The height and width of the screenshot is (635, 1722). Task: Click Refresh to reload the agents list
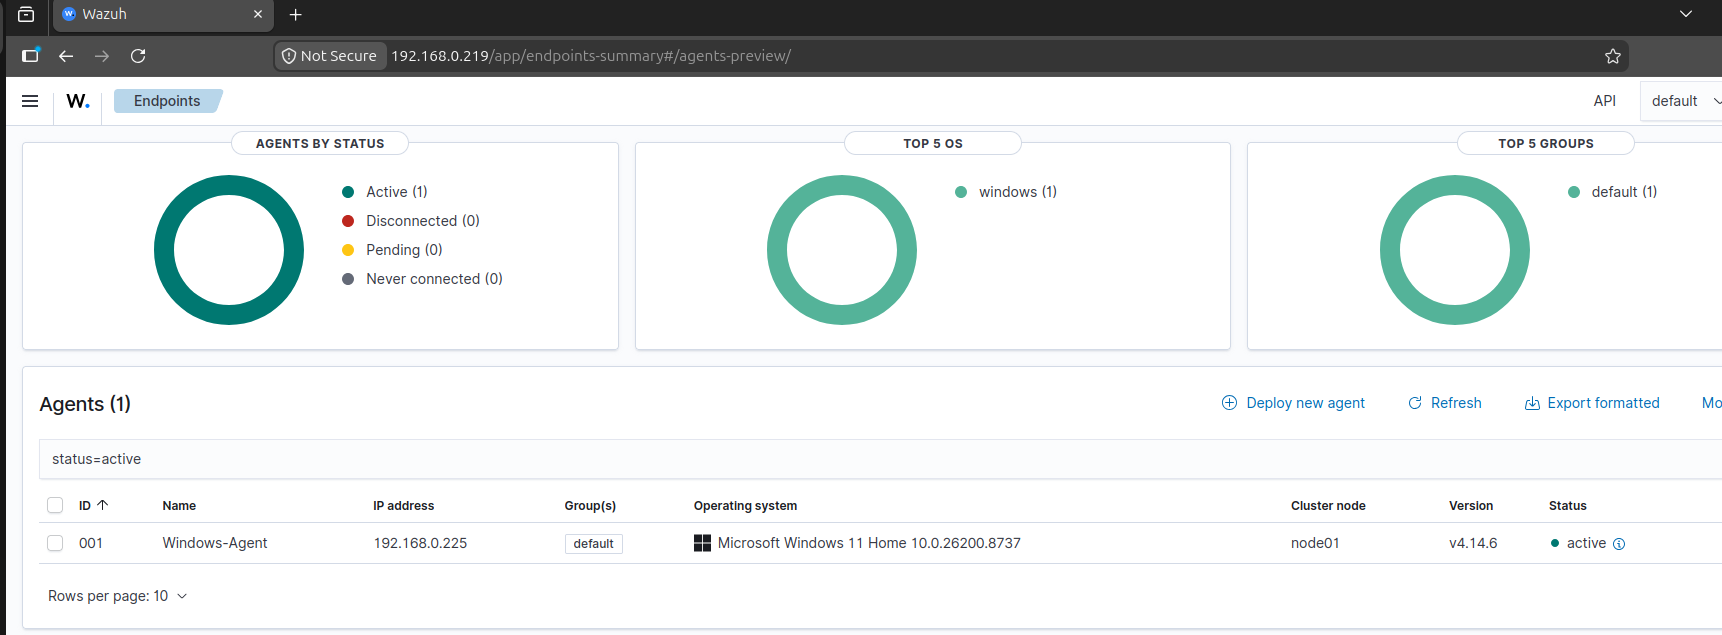tap(1445, 403)
